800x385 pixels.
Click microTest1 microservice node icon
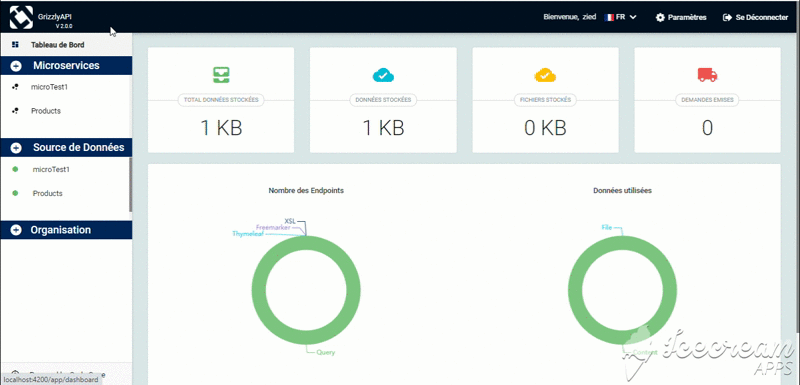tap(15, 87)
